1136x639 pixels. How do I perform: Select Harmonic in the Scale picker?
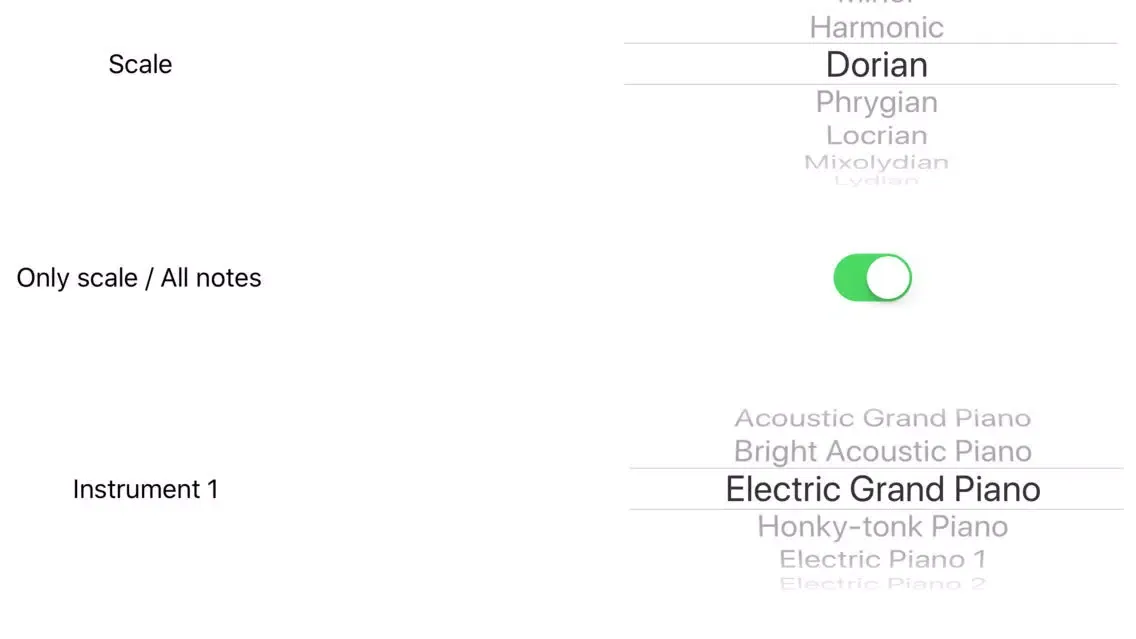(877, 28)
